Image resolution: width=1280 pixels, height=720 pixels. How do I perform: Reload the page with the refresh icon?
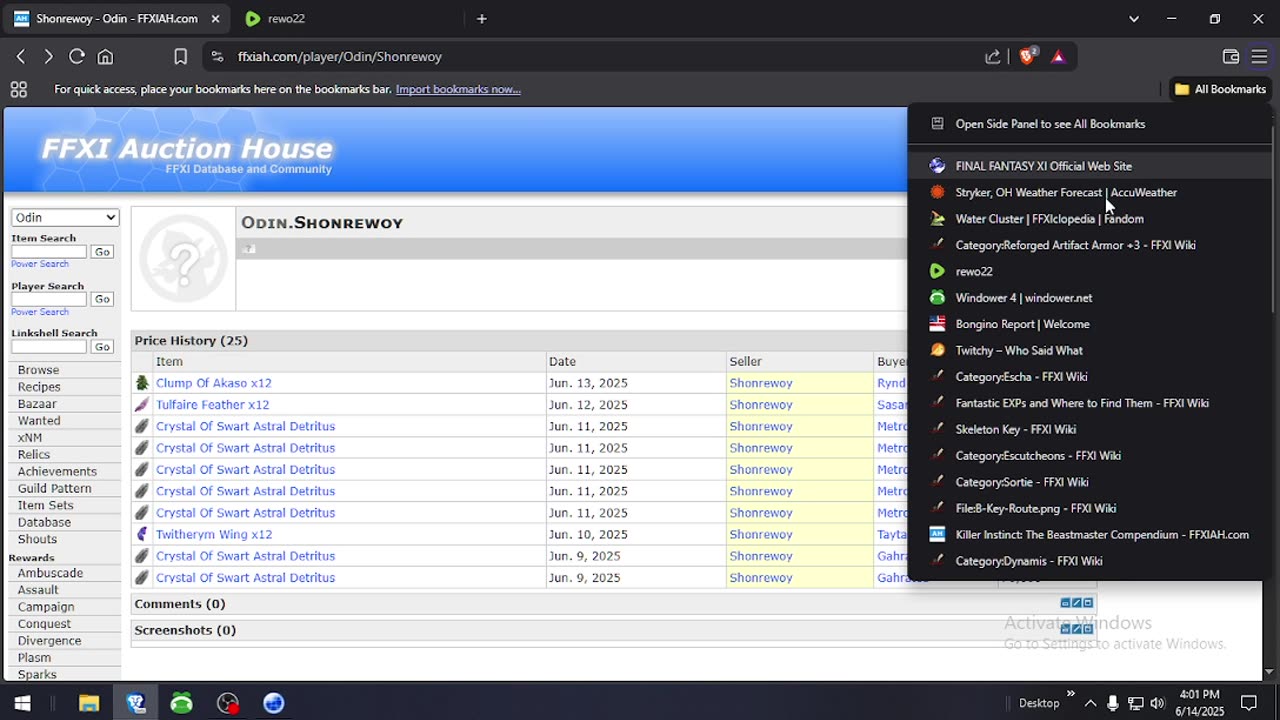(77, 57)
